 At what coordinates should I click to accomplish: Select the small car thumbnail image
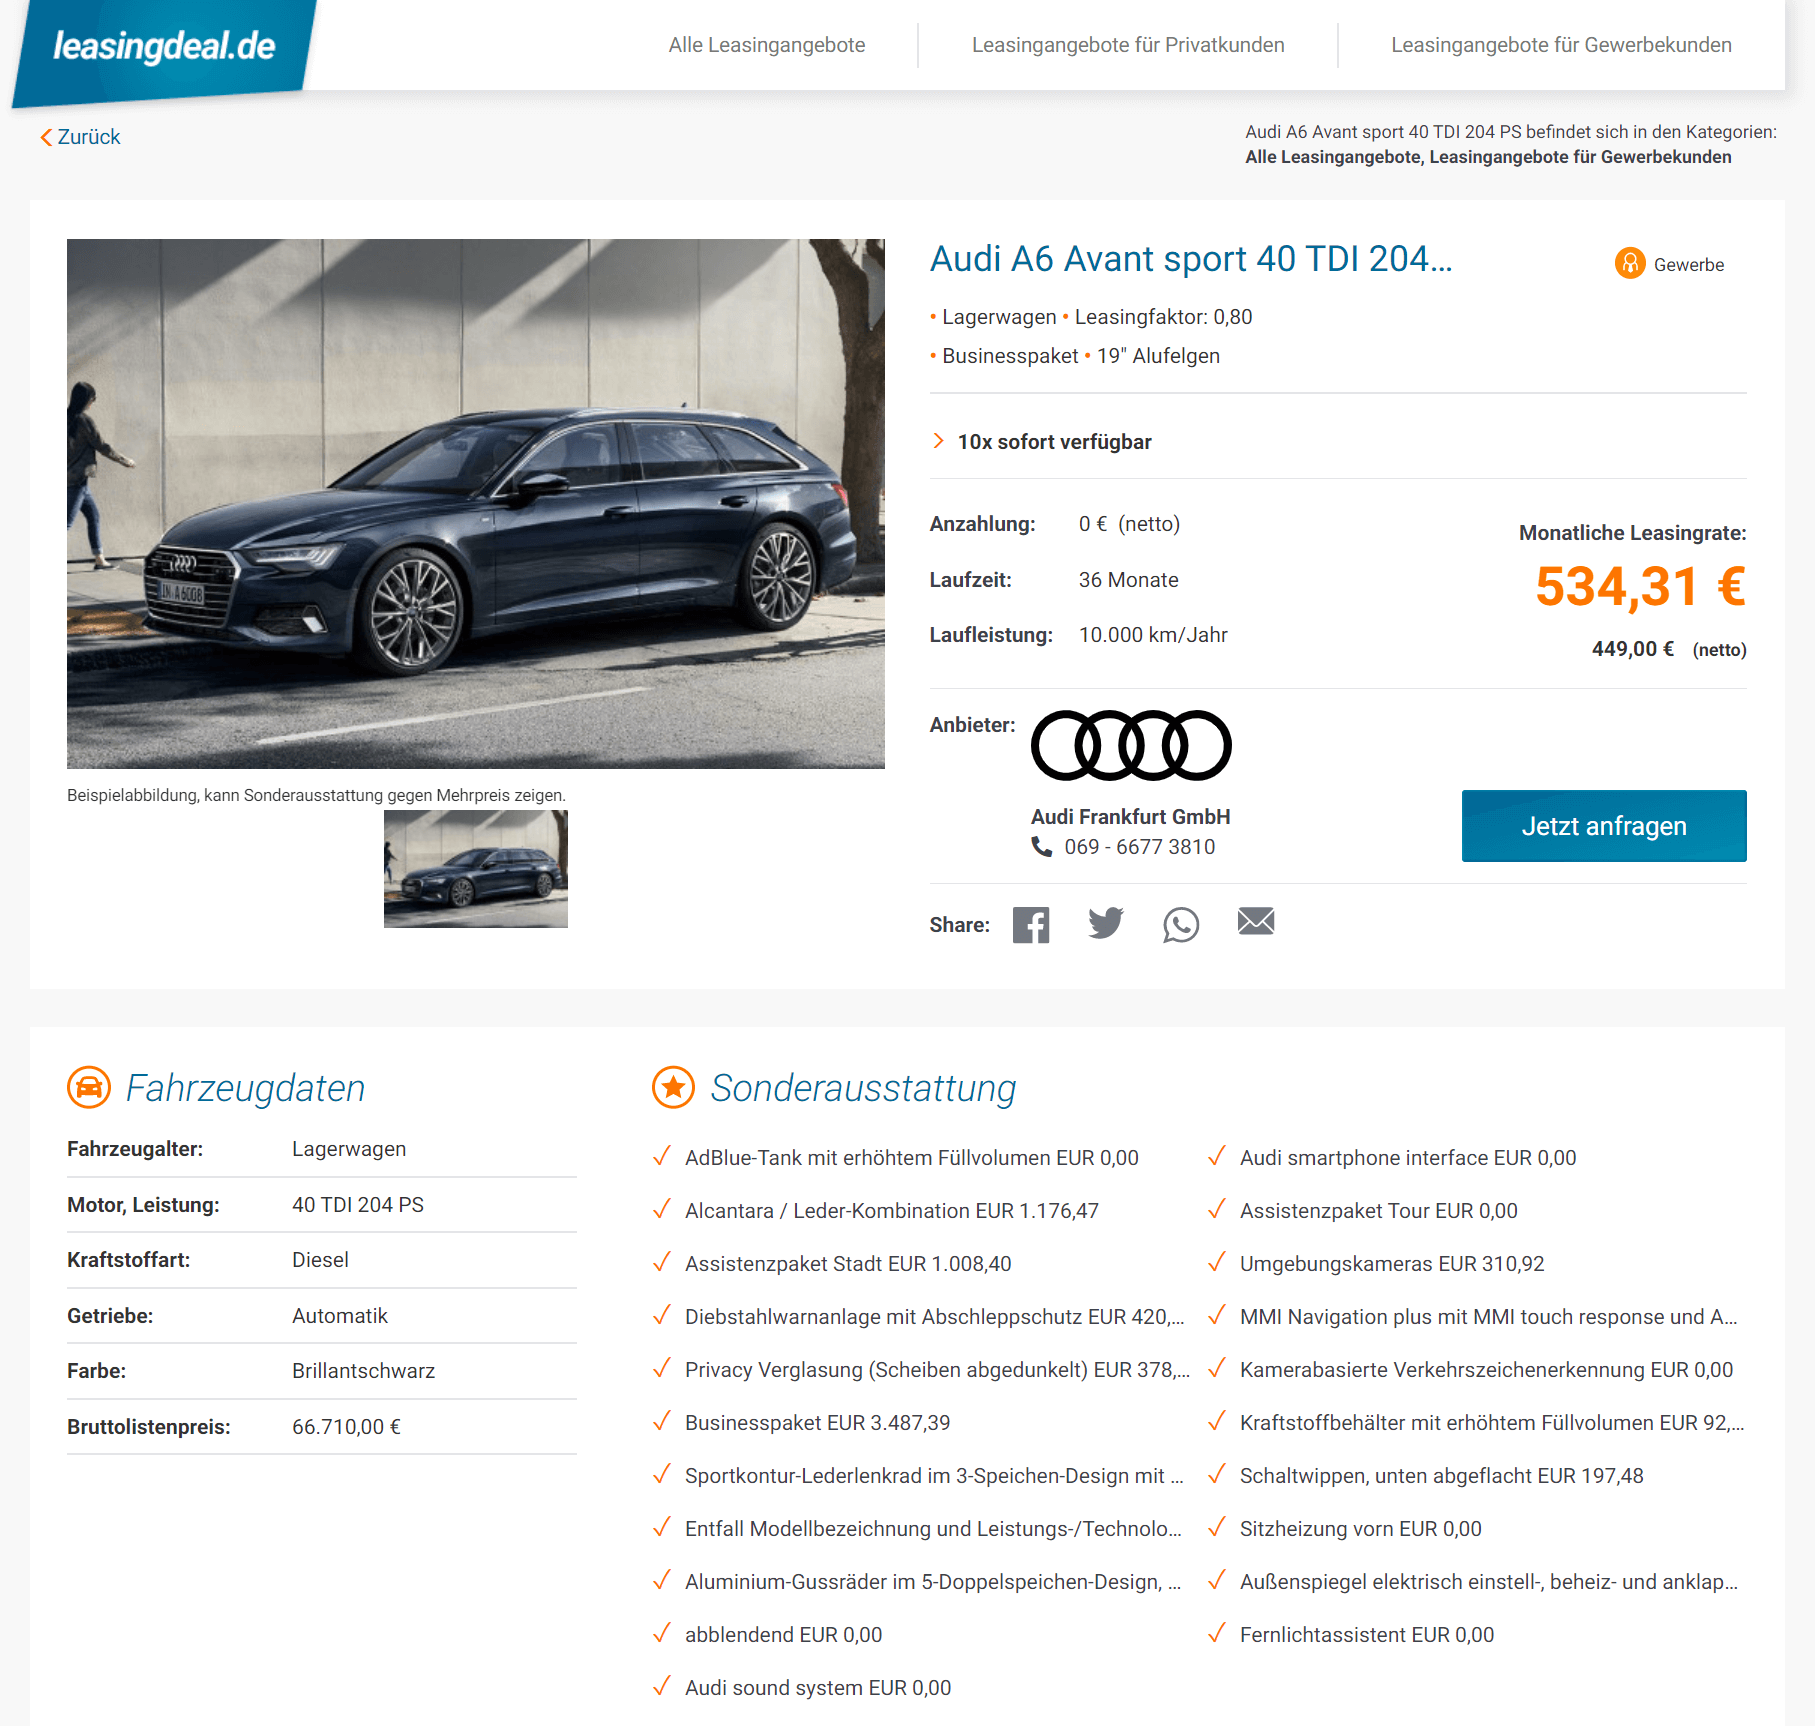tap(476, 869)
